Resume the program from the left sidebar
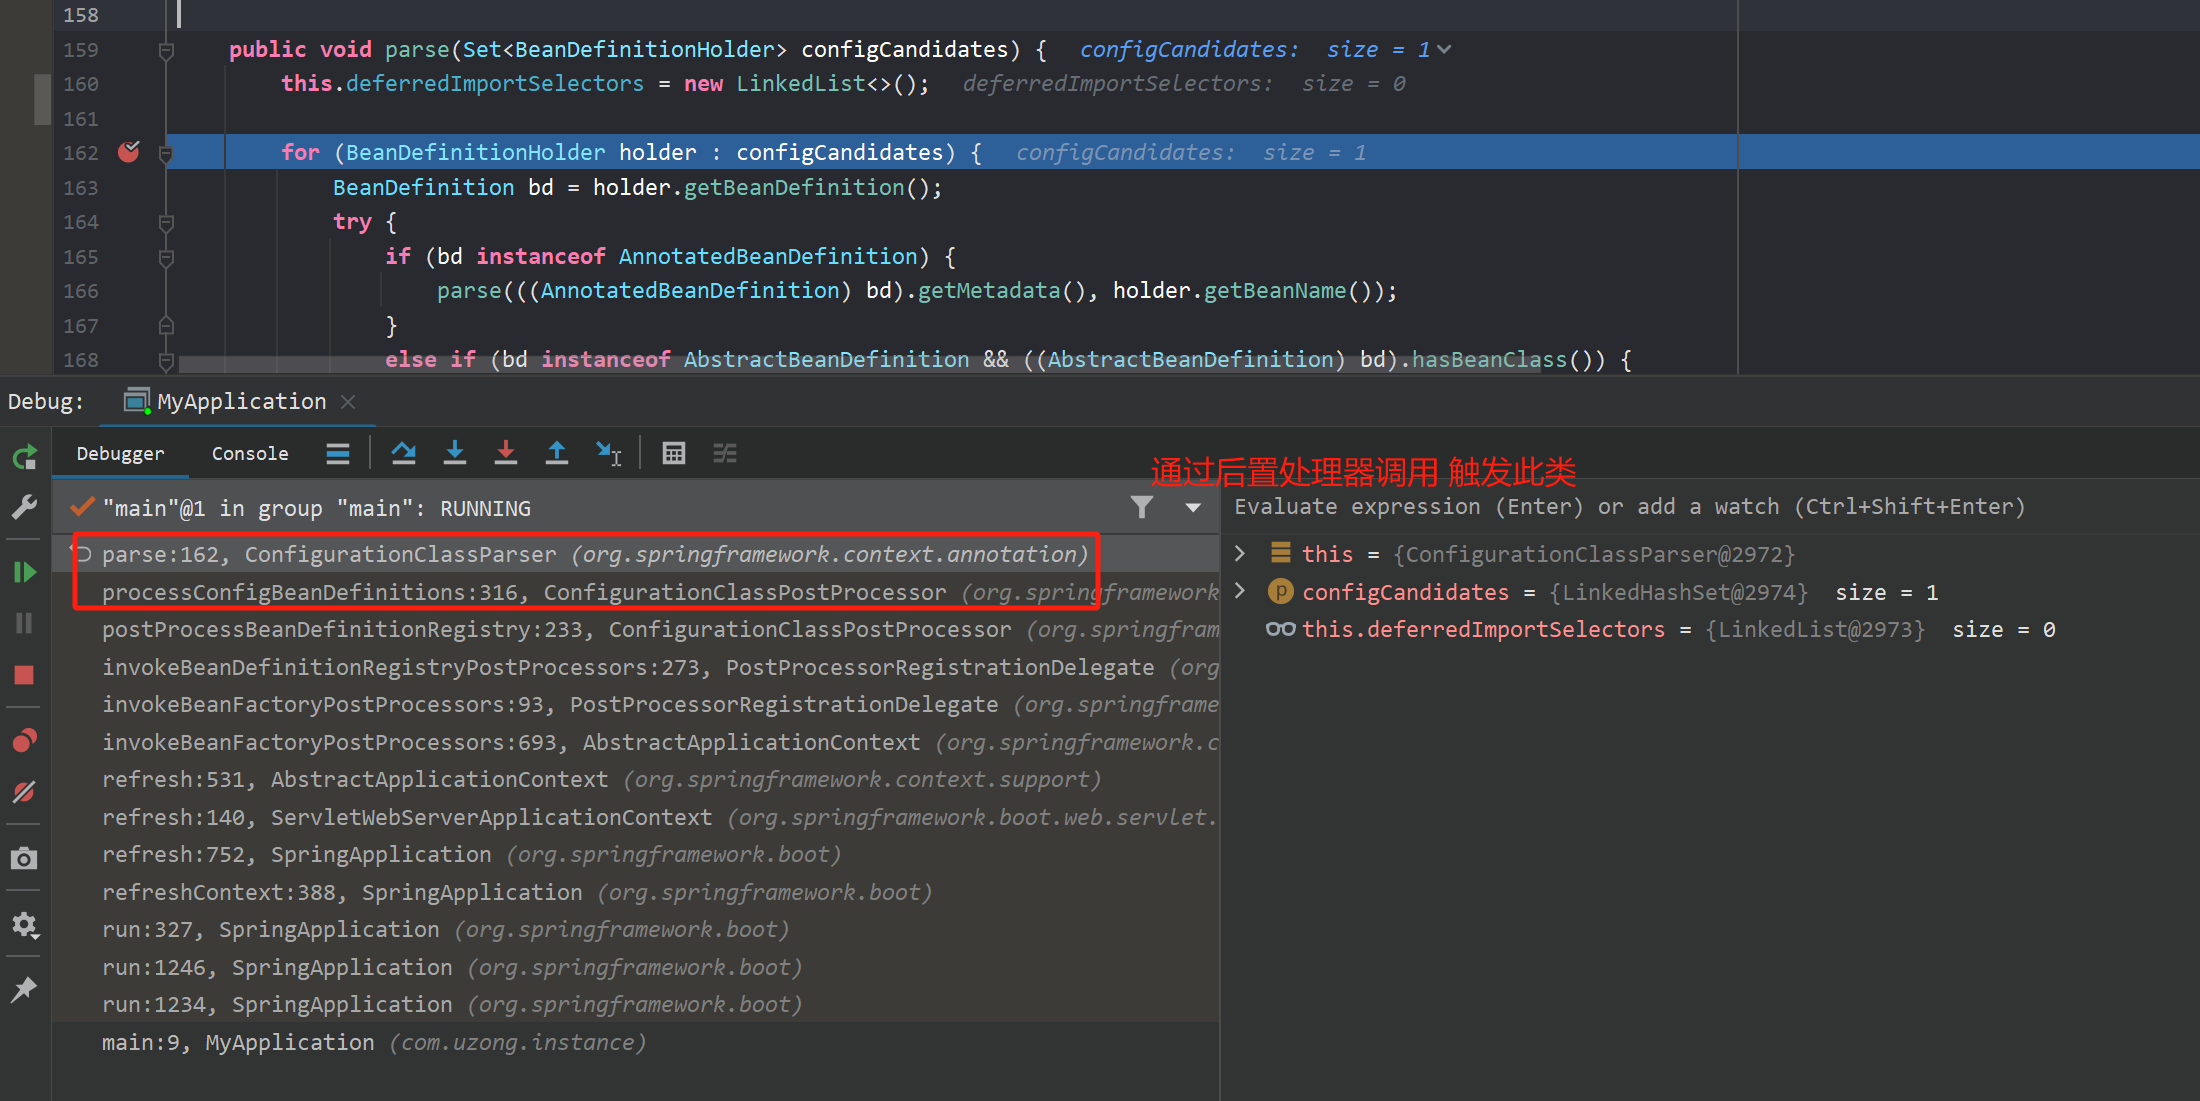Screen dimensions: 2200x1101 tap(25, 572)
